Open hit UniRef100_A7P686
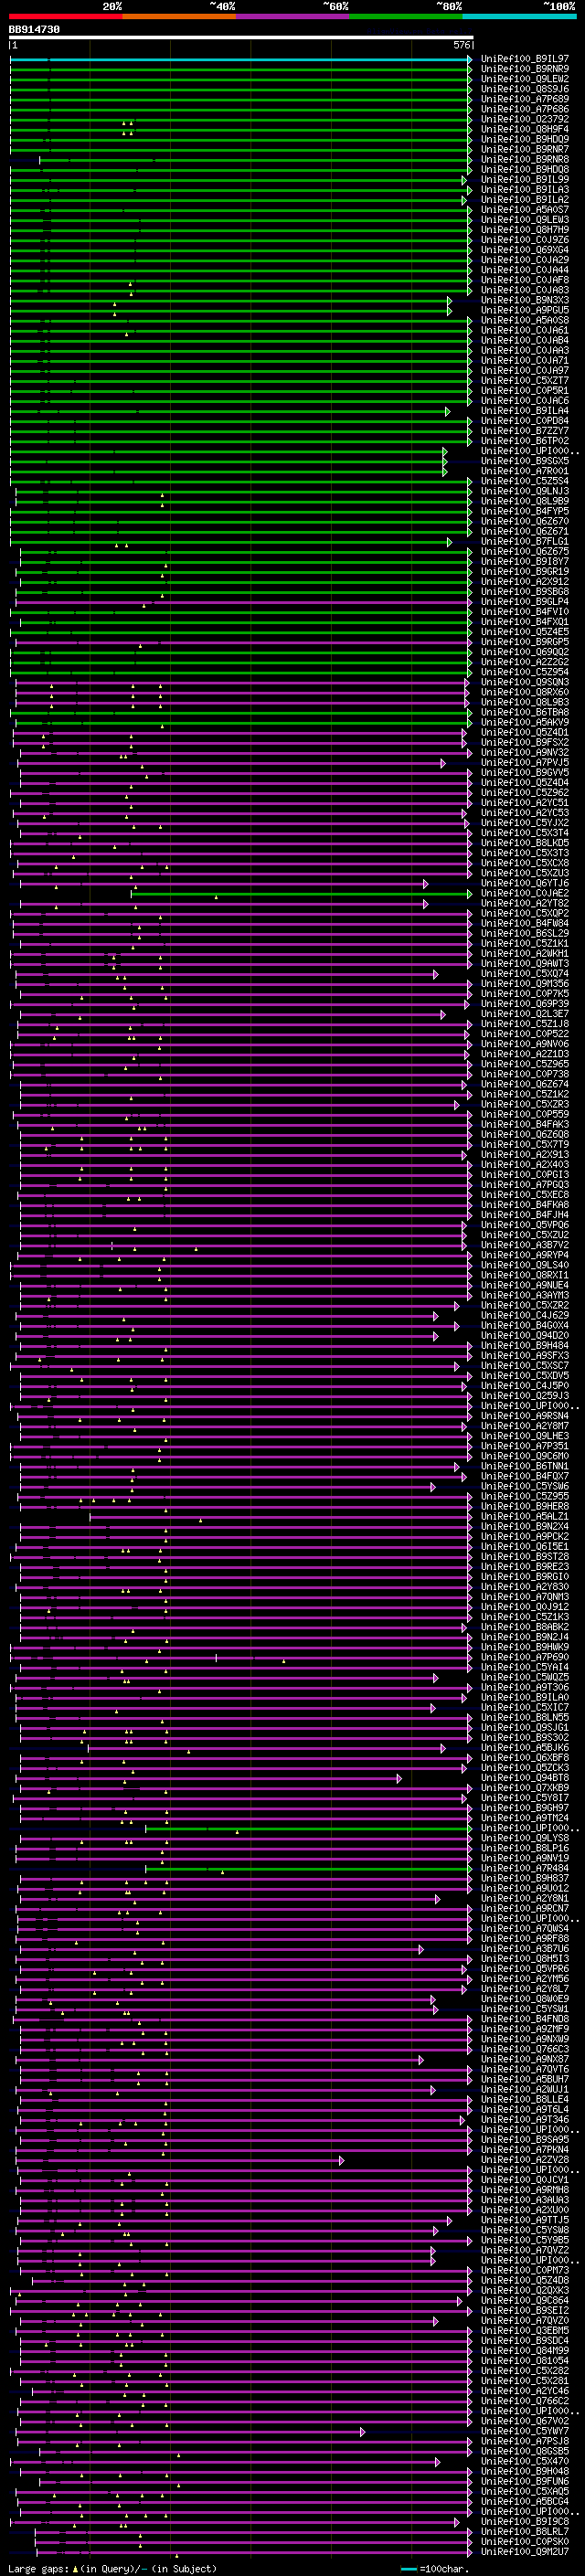 [525, 109]
